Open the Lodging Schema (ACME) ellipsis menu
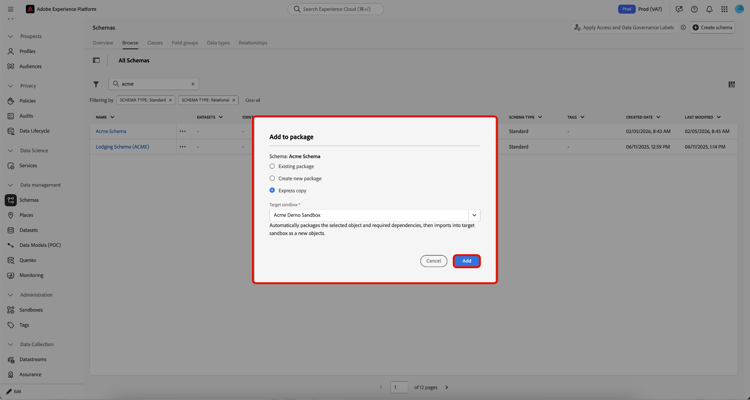This screenshot has width=750, height=400. click(182, 147)
